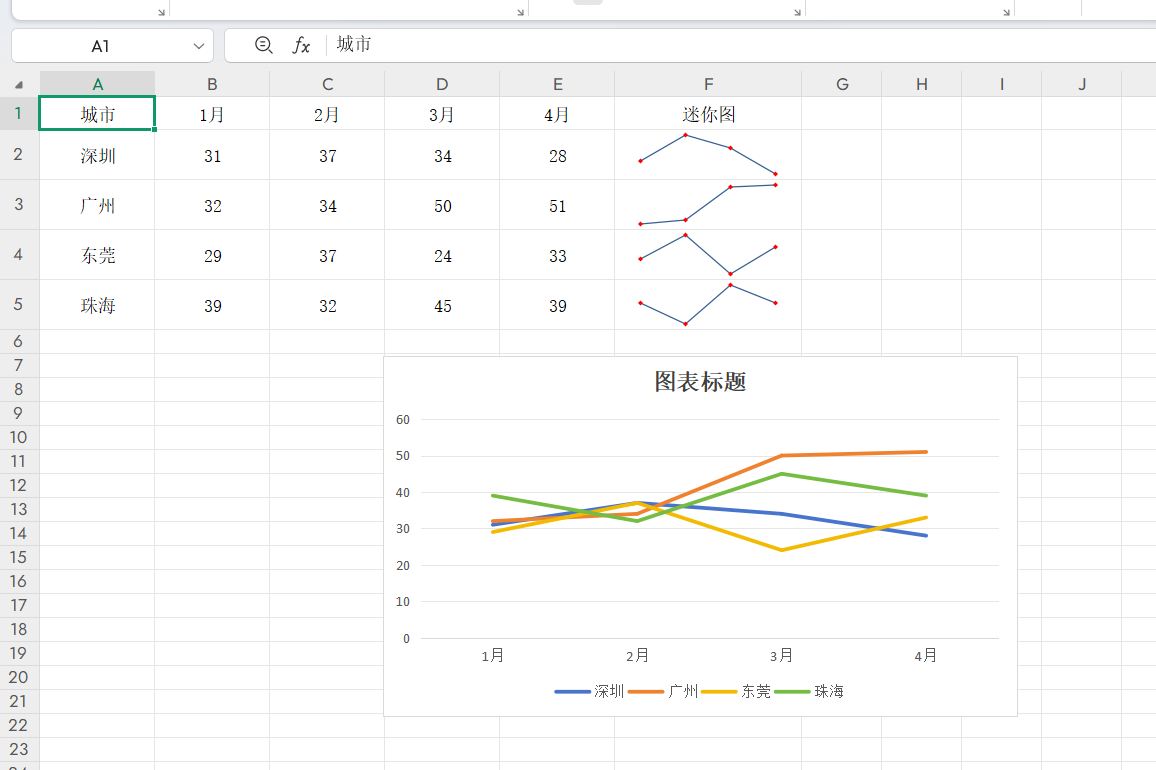This screenshot has height=770, width=1156.
Task: Select column F header
Action: (x=708, y=84)
